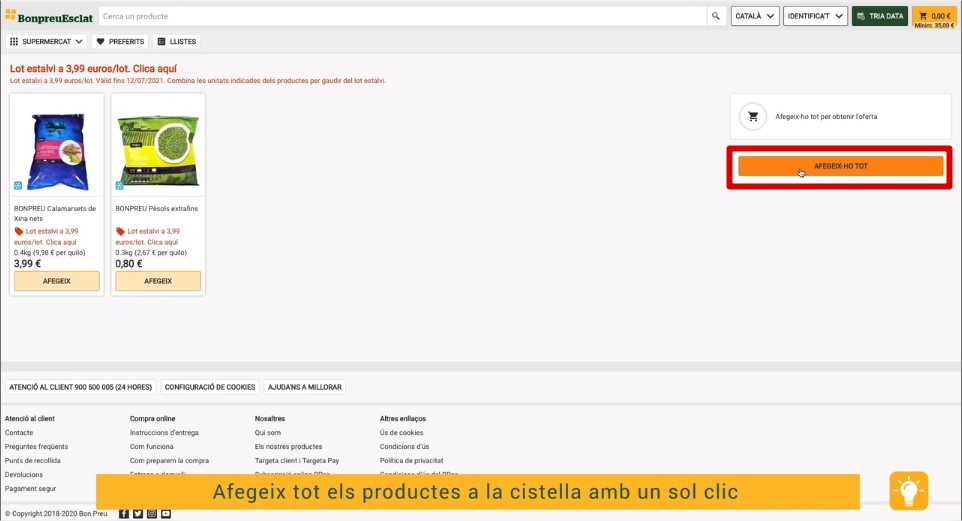Image resolution: width=962 pixels, height=521 pixels.
Task: Open the Calamarsets de Xina product image
Action: [57, 150]
